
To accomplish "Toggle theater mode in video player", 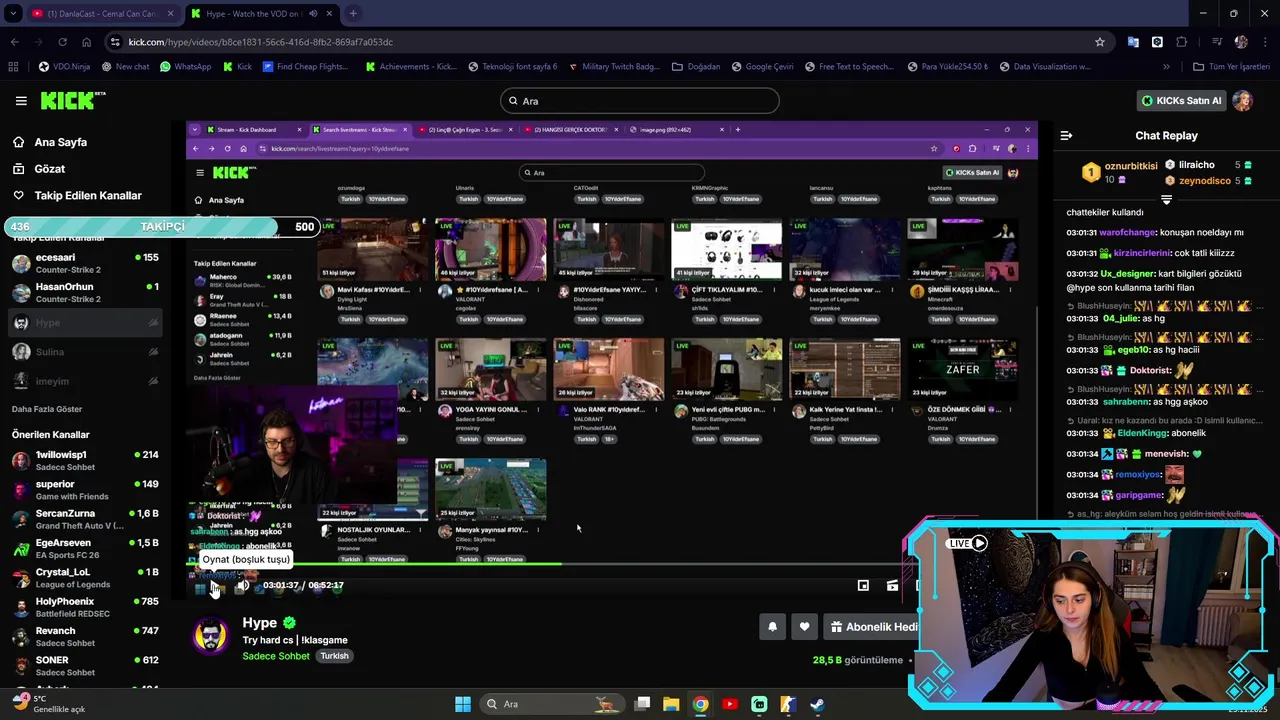I will pos(892,586).
